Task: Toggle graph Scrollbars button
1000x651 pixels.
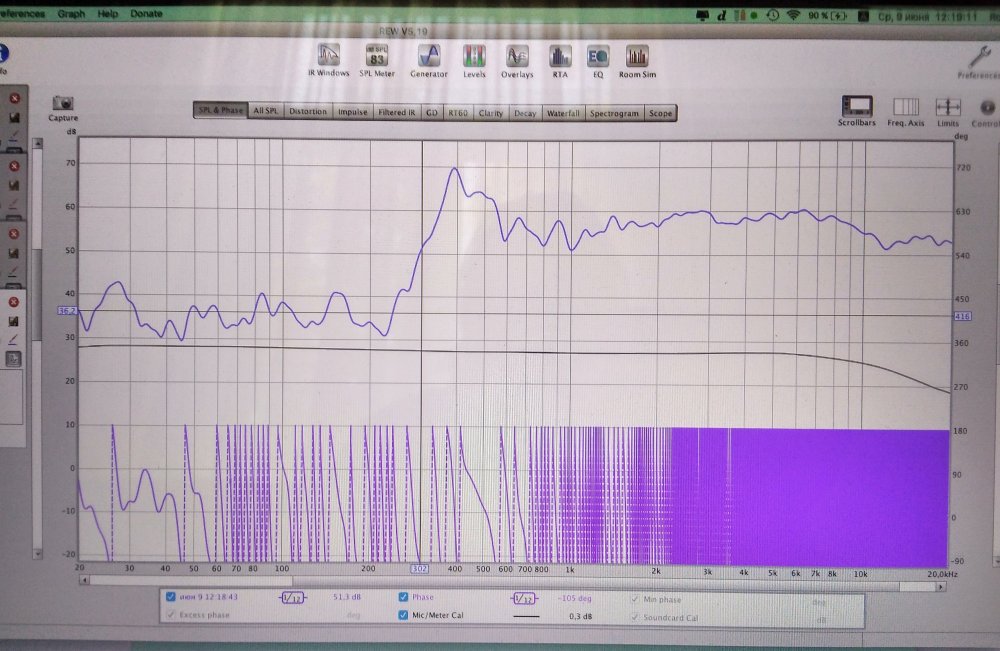Action: (x=857, y=107)
